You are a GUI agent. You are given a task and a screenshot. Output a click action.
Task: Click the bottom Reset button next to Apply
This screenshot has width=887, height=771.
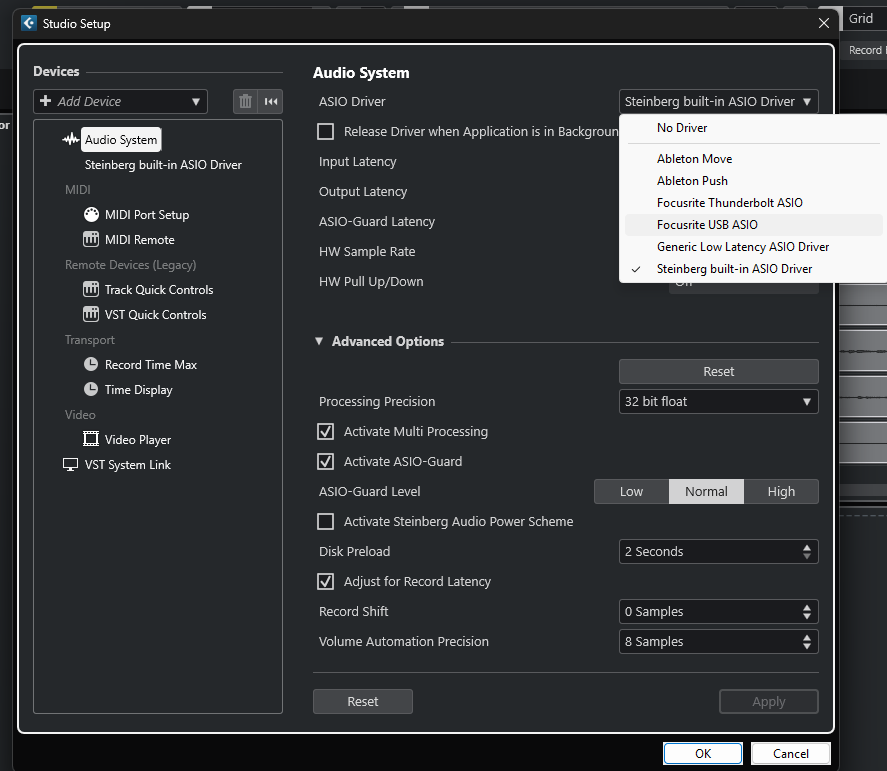pyautogui.click(x=363, y=701)
